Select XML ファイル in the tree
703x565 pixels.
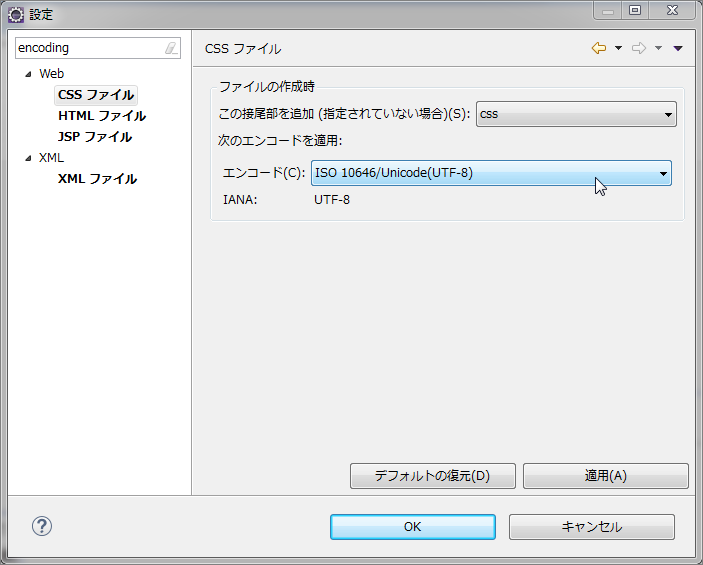pyautogui.click(x=97, y=179)
